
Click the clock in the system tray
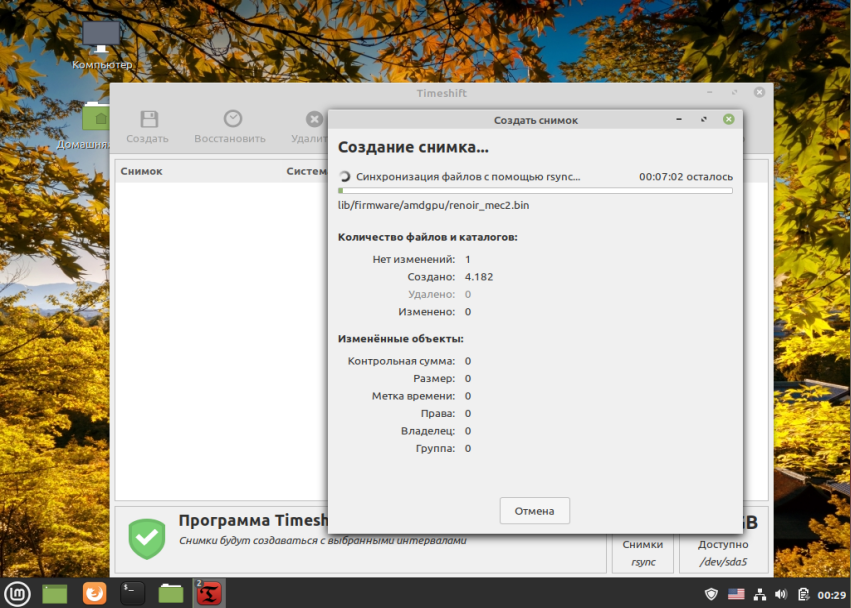point(831,596)
